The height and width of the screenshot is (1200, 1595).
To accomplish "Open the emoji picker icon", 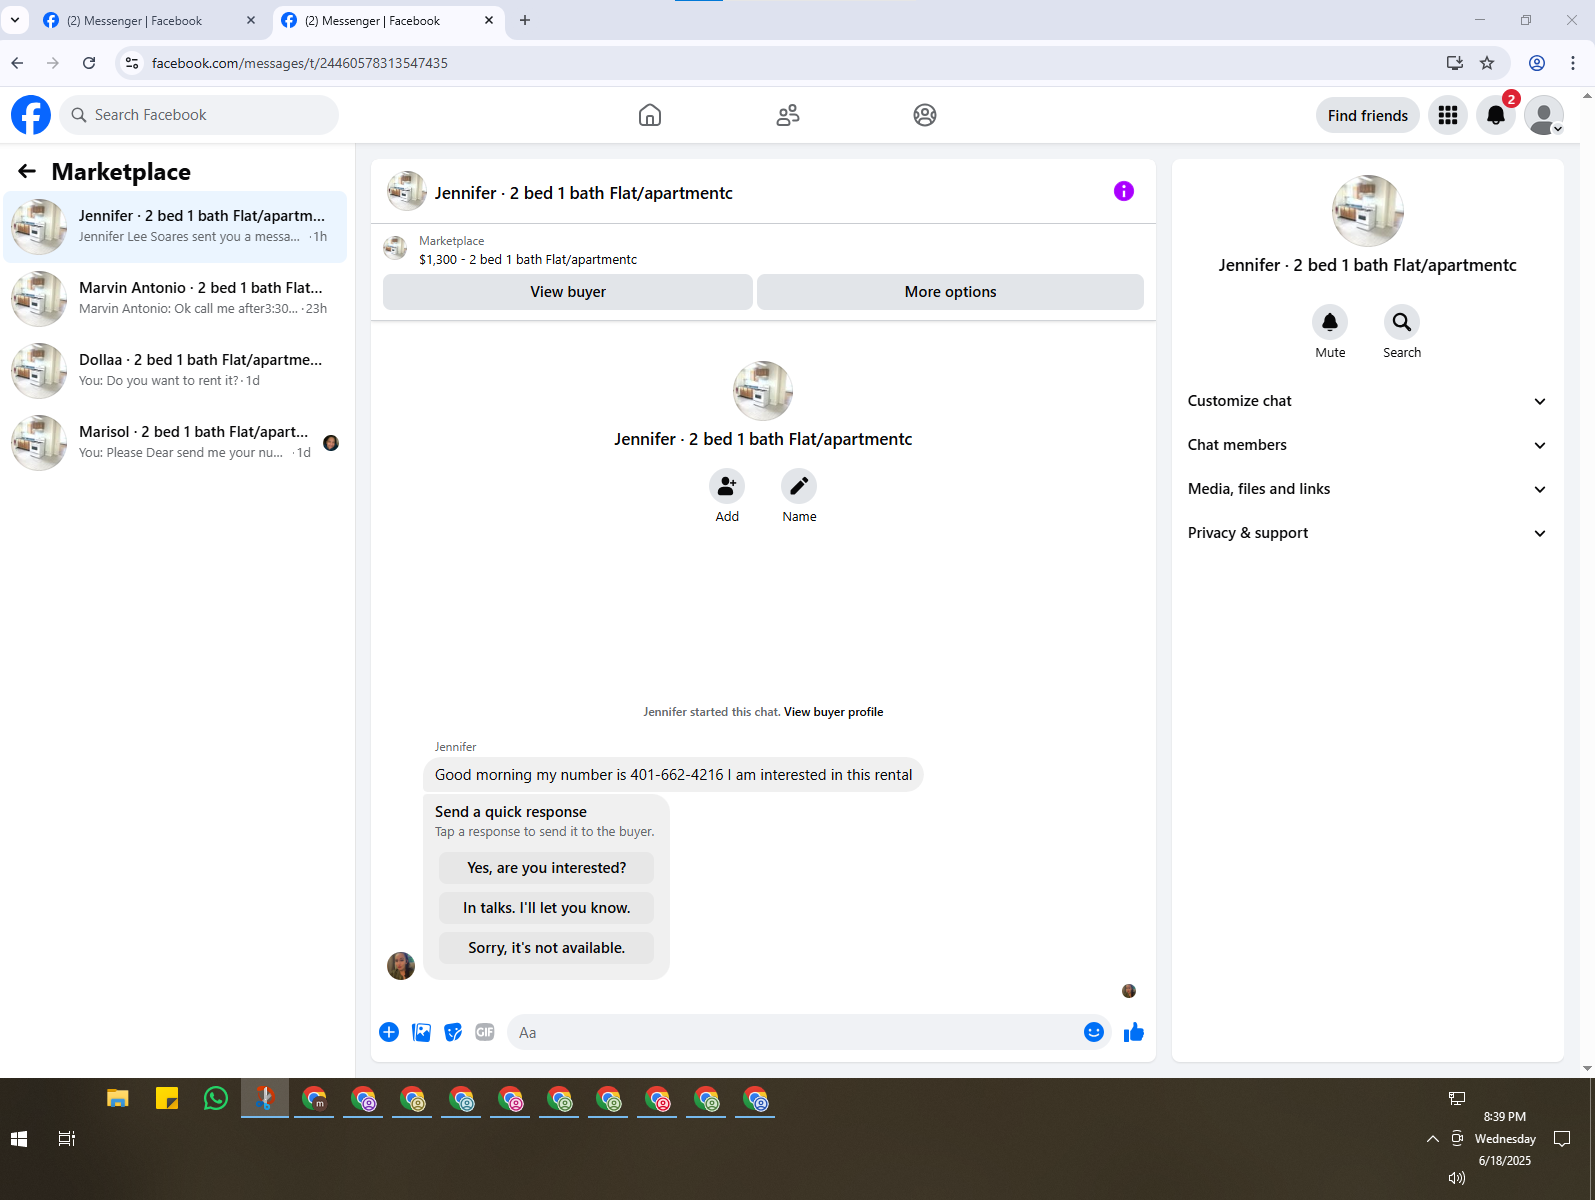I will 1094,1032.
